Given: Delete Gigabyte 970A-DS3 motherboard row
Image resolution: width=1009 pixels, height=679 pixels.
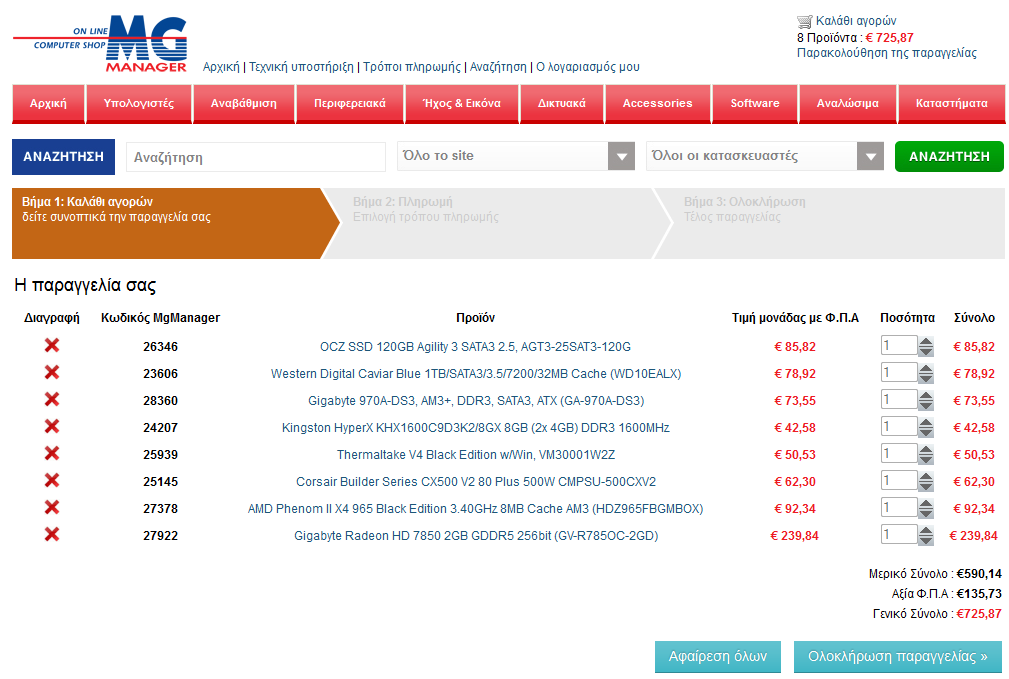Looking at the screenshot, I should point(52,400).
